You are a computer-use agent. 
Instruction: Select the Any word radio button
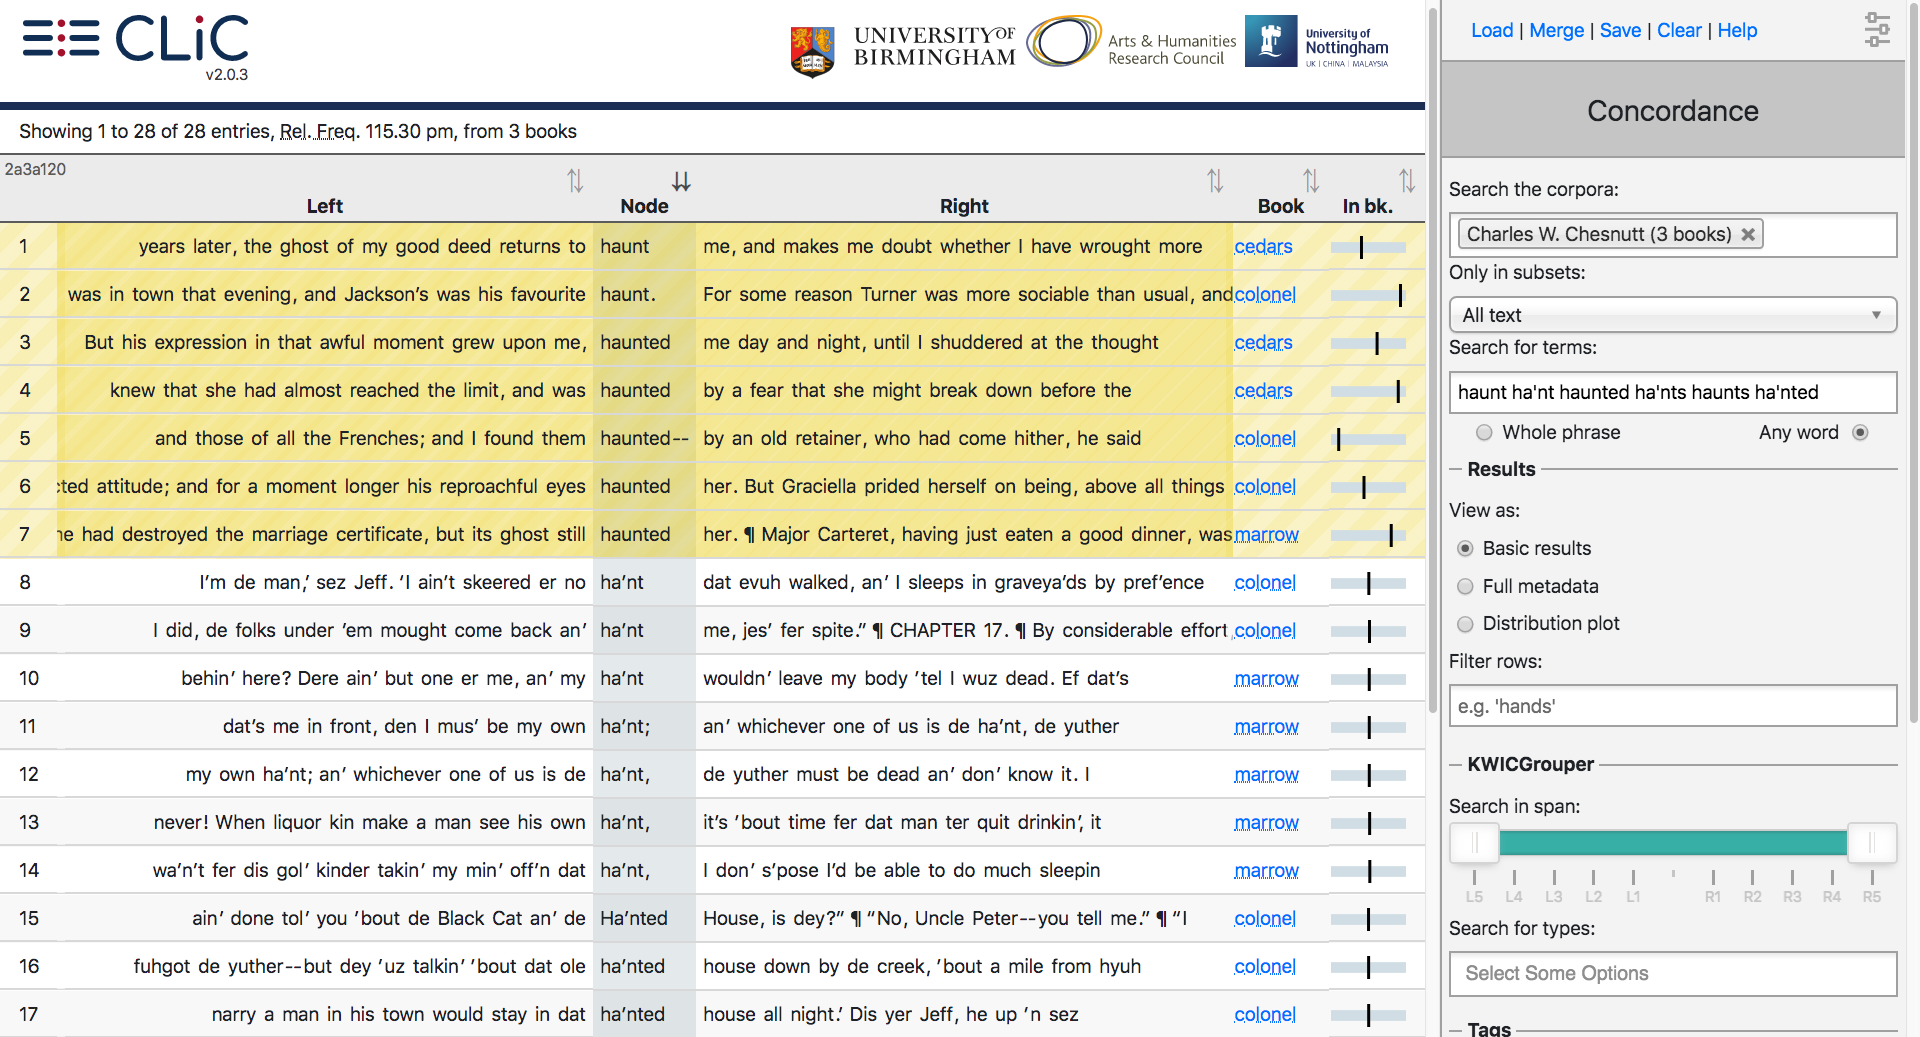click(x=1860, y=433)
